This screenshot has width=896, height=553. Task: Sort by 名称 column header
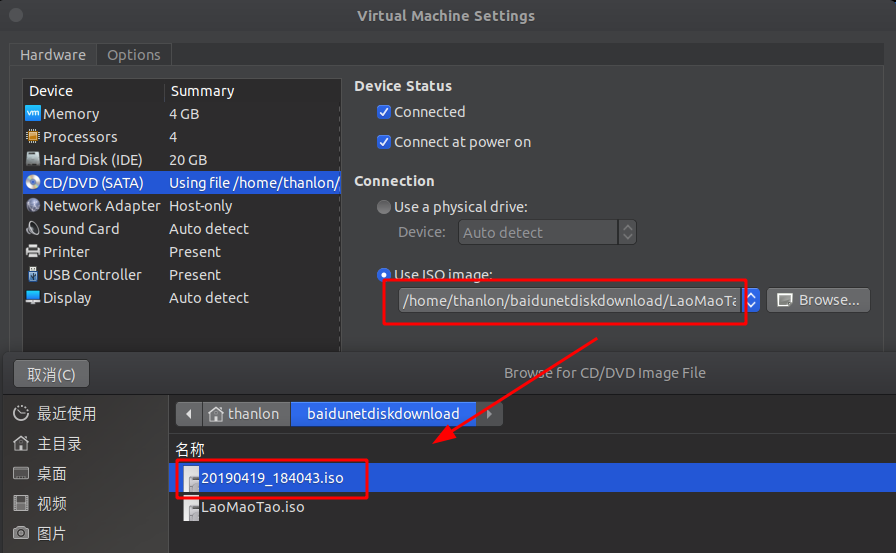coord(190,450)
